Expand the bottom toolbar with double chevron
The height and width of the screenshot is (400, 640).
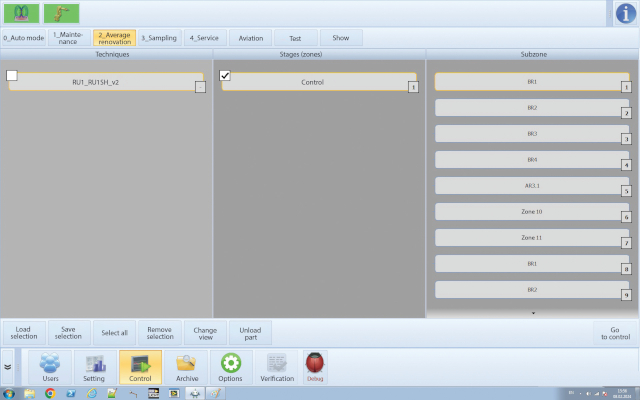coord(8,367)
